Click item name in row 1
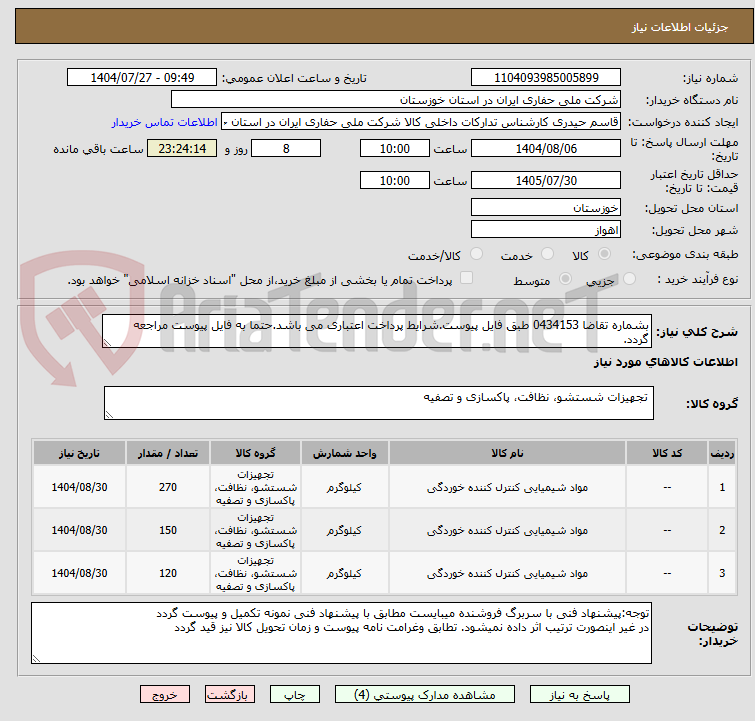The height and width of the screenshot is (721, 755). [507, 487]
